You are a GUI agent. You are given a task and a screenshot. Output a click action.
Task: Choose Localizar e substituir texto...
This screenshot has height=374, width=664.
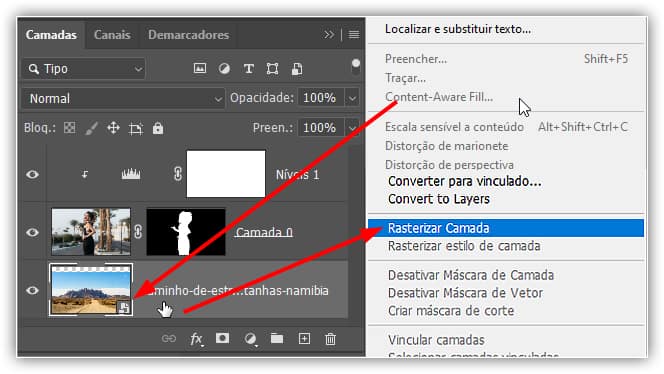[458, 29]
